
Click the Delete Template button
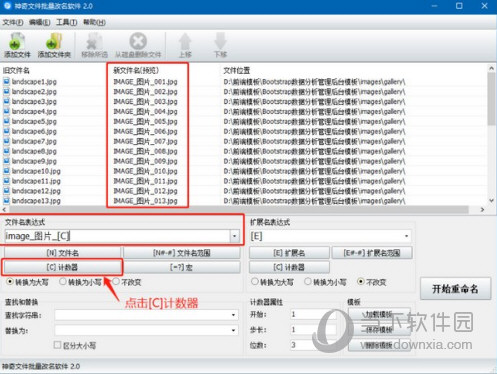click(x=379, y=345)
